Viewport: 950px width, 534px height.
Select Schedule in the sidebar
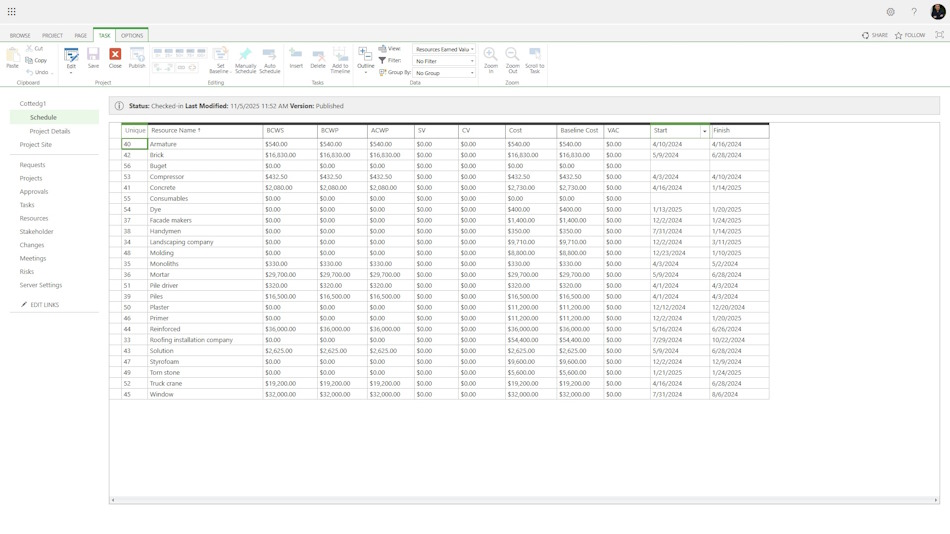tap(55, 117)
